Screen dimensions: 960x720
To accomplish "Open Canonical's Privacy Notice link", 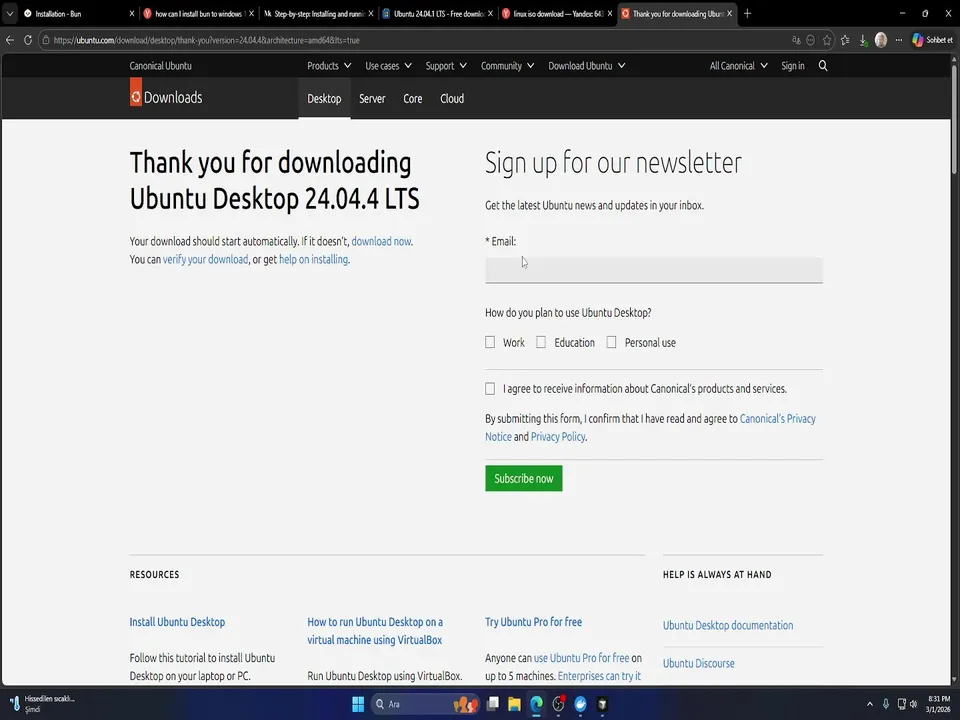I will click(x=778, y=419).
